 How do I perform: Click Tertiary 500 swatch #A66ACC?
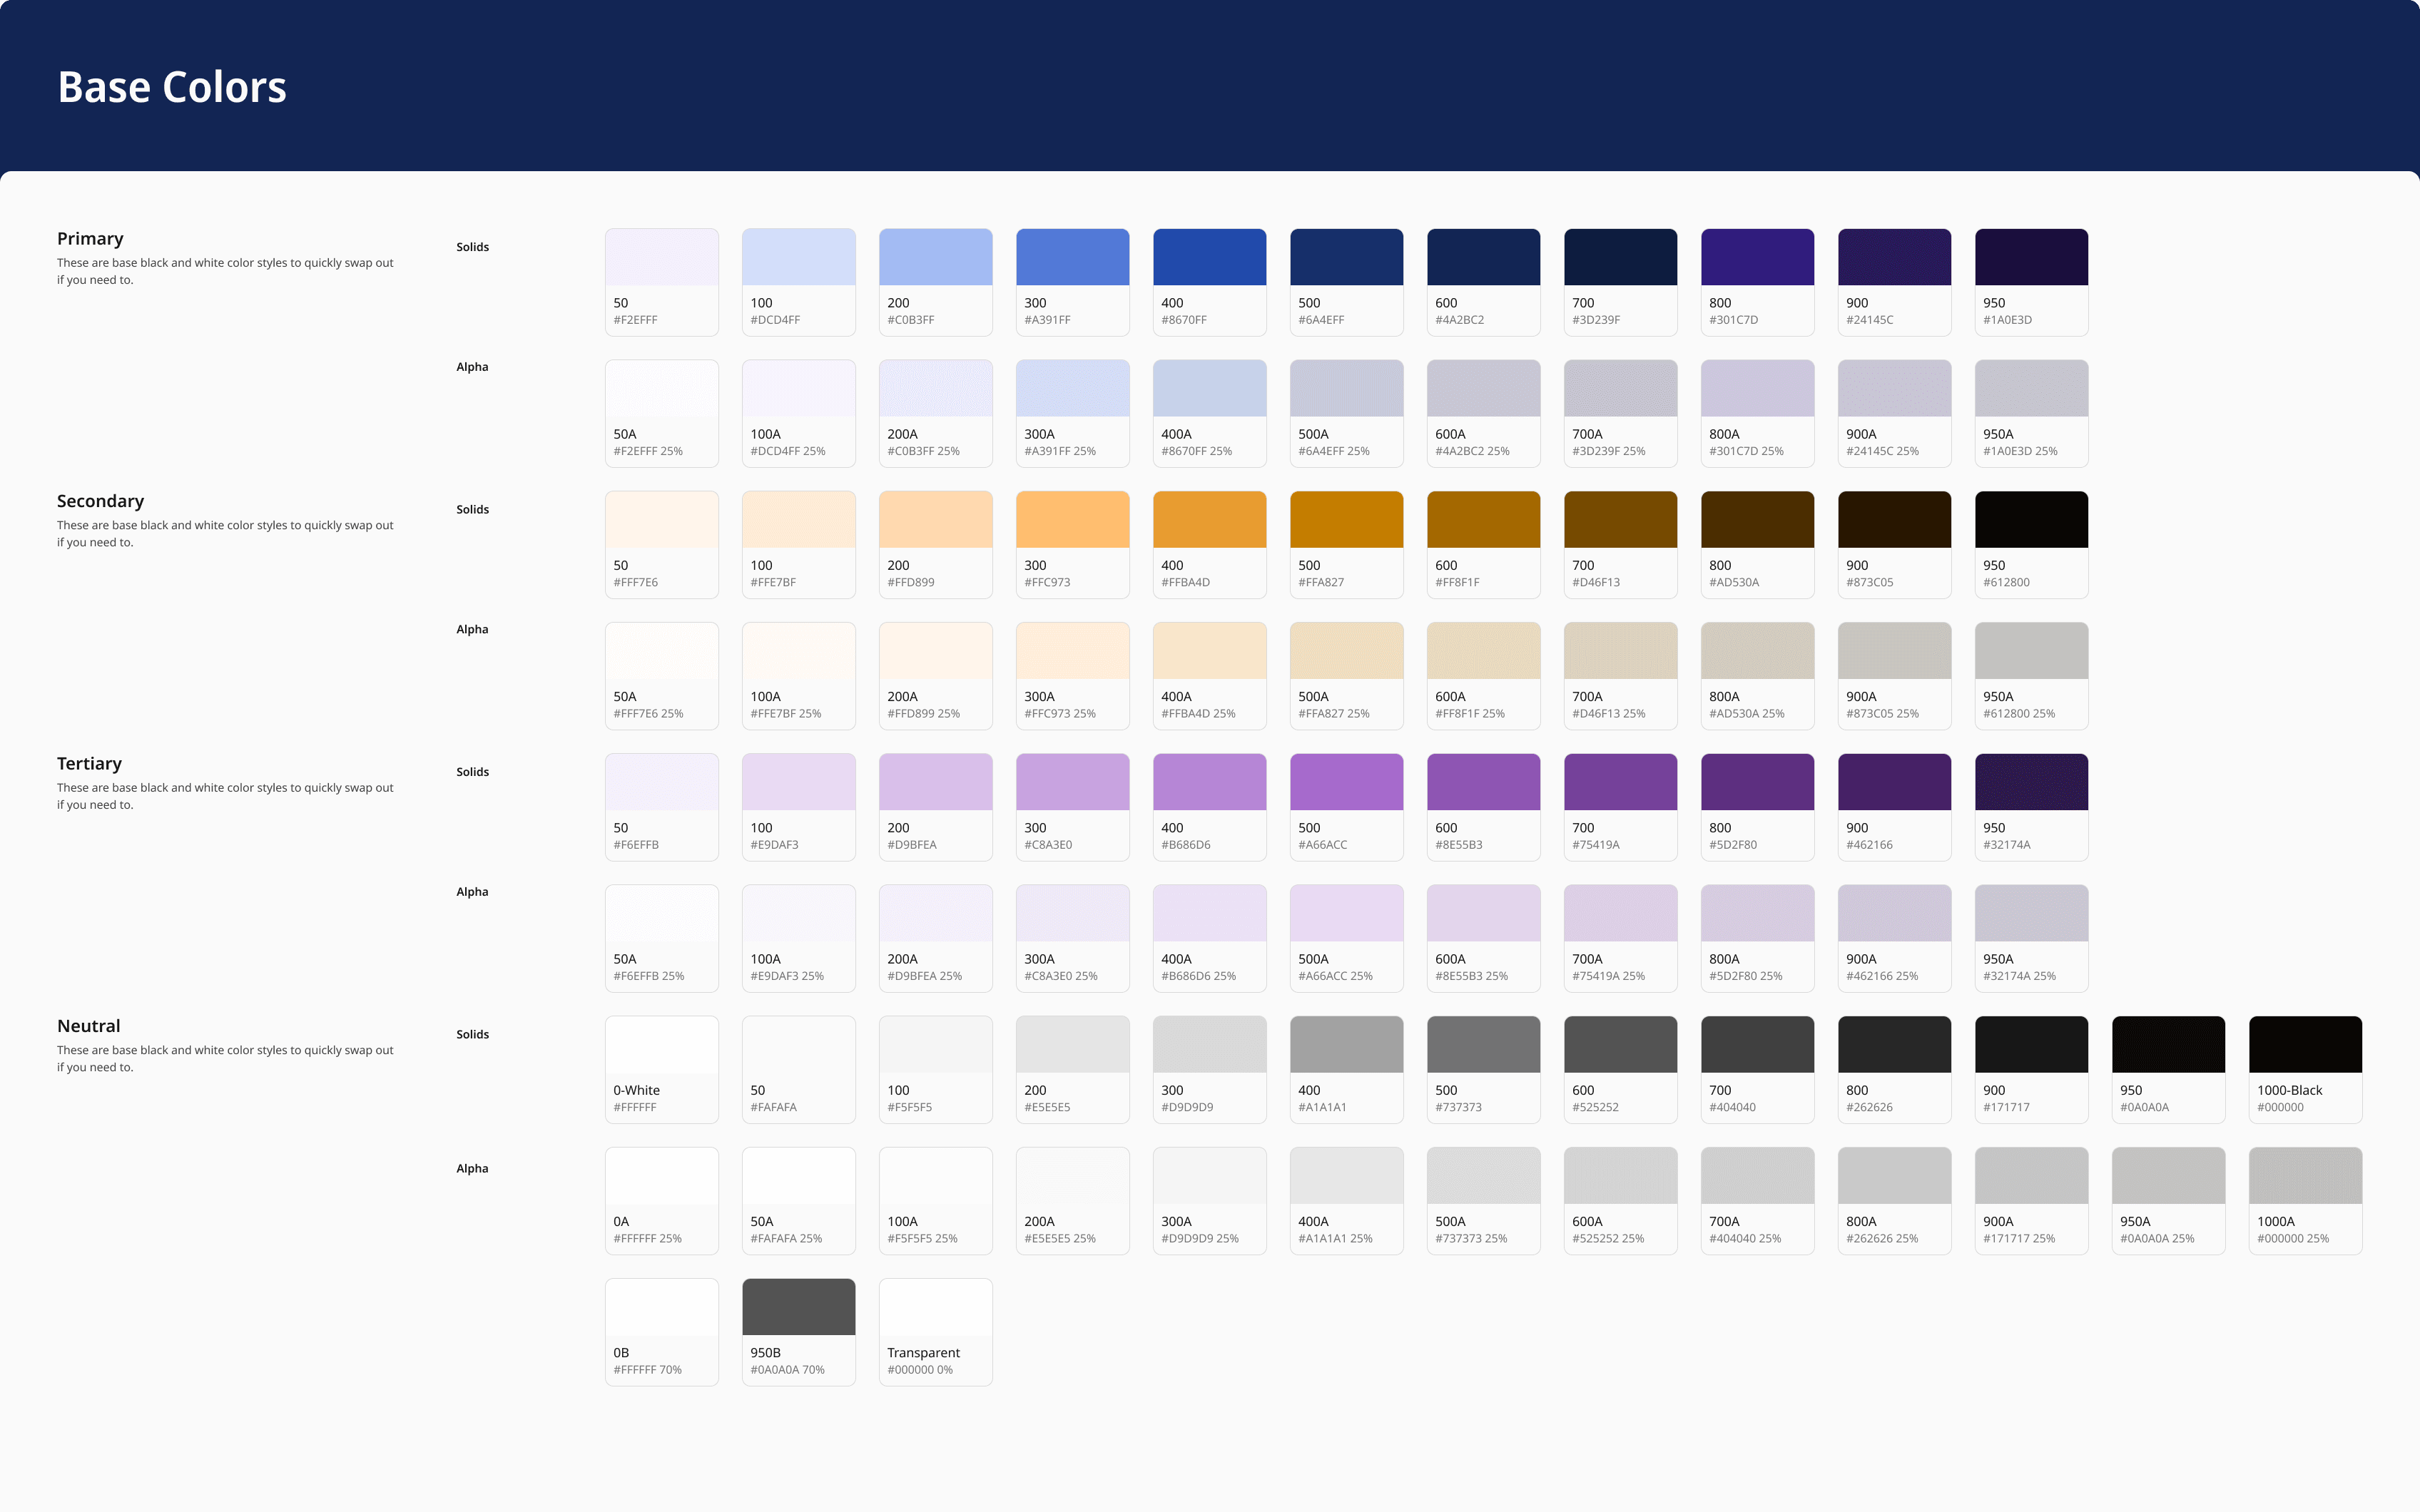point(1346,807)
